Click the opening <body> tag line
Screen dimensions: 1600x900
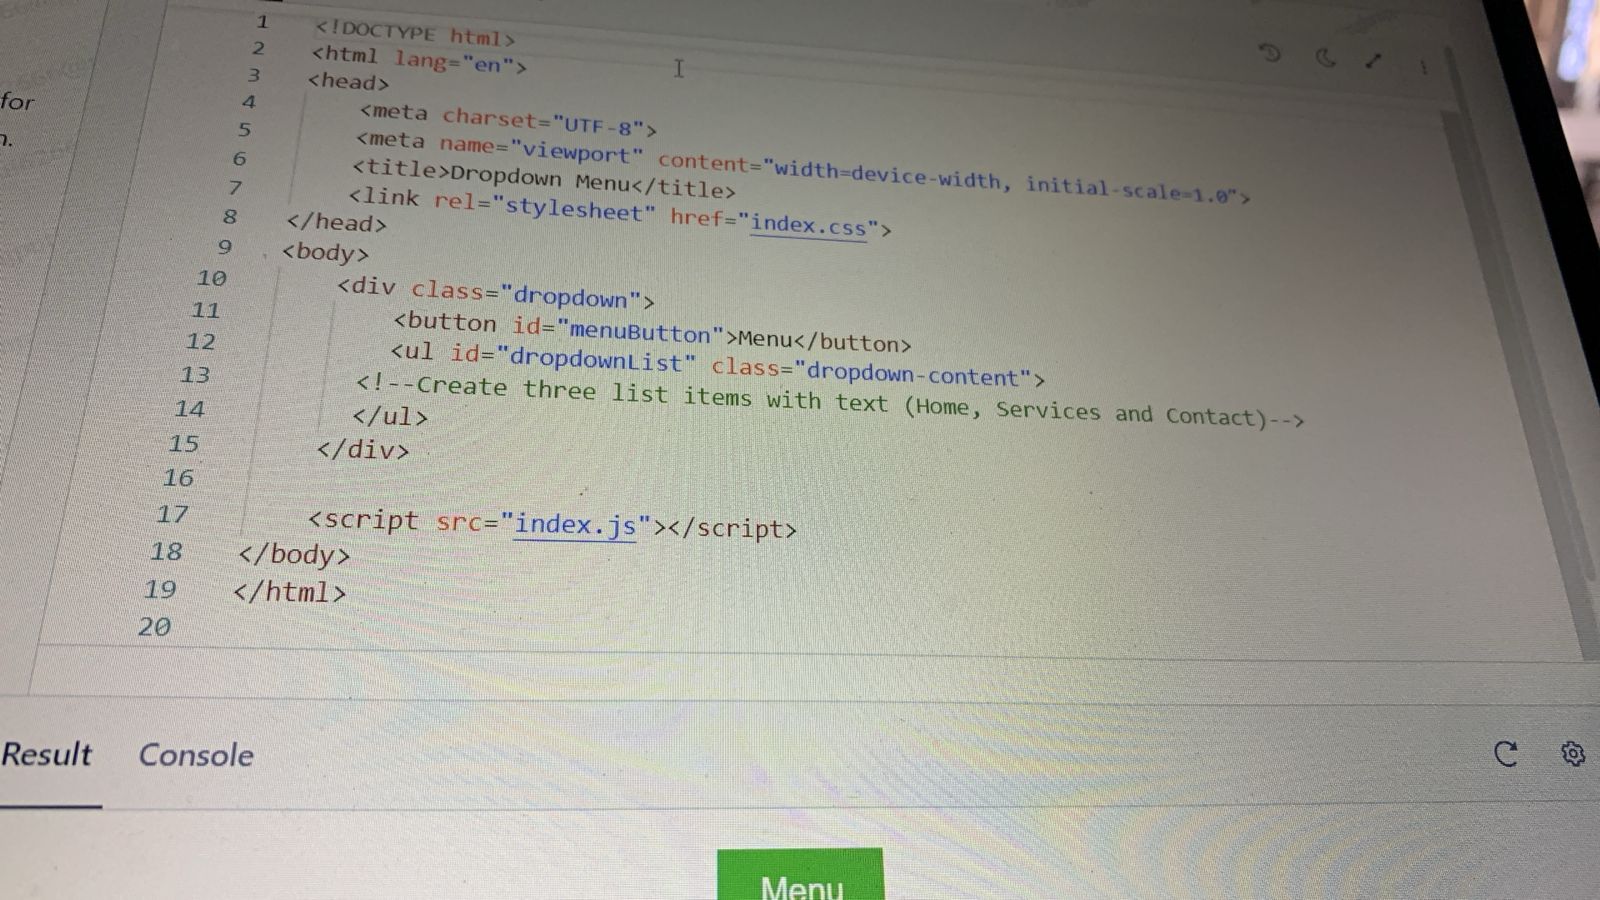(325, 252)
